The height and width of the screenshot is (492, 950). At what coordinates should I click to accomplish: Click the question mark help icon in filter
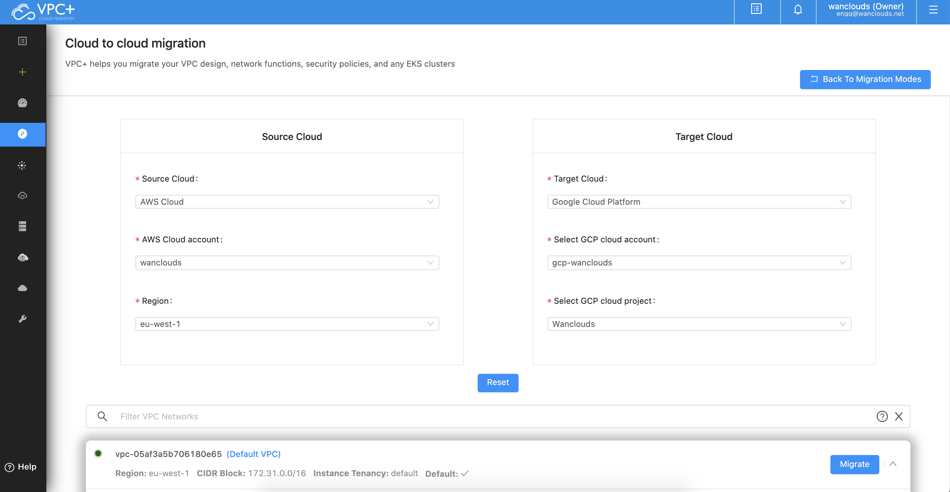coord(882,416)
